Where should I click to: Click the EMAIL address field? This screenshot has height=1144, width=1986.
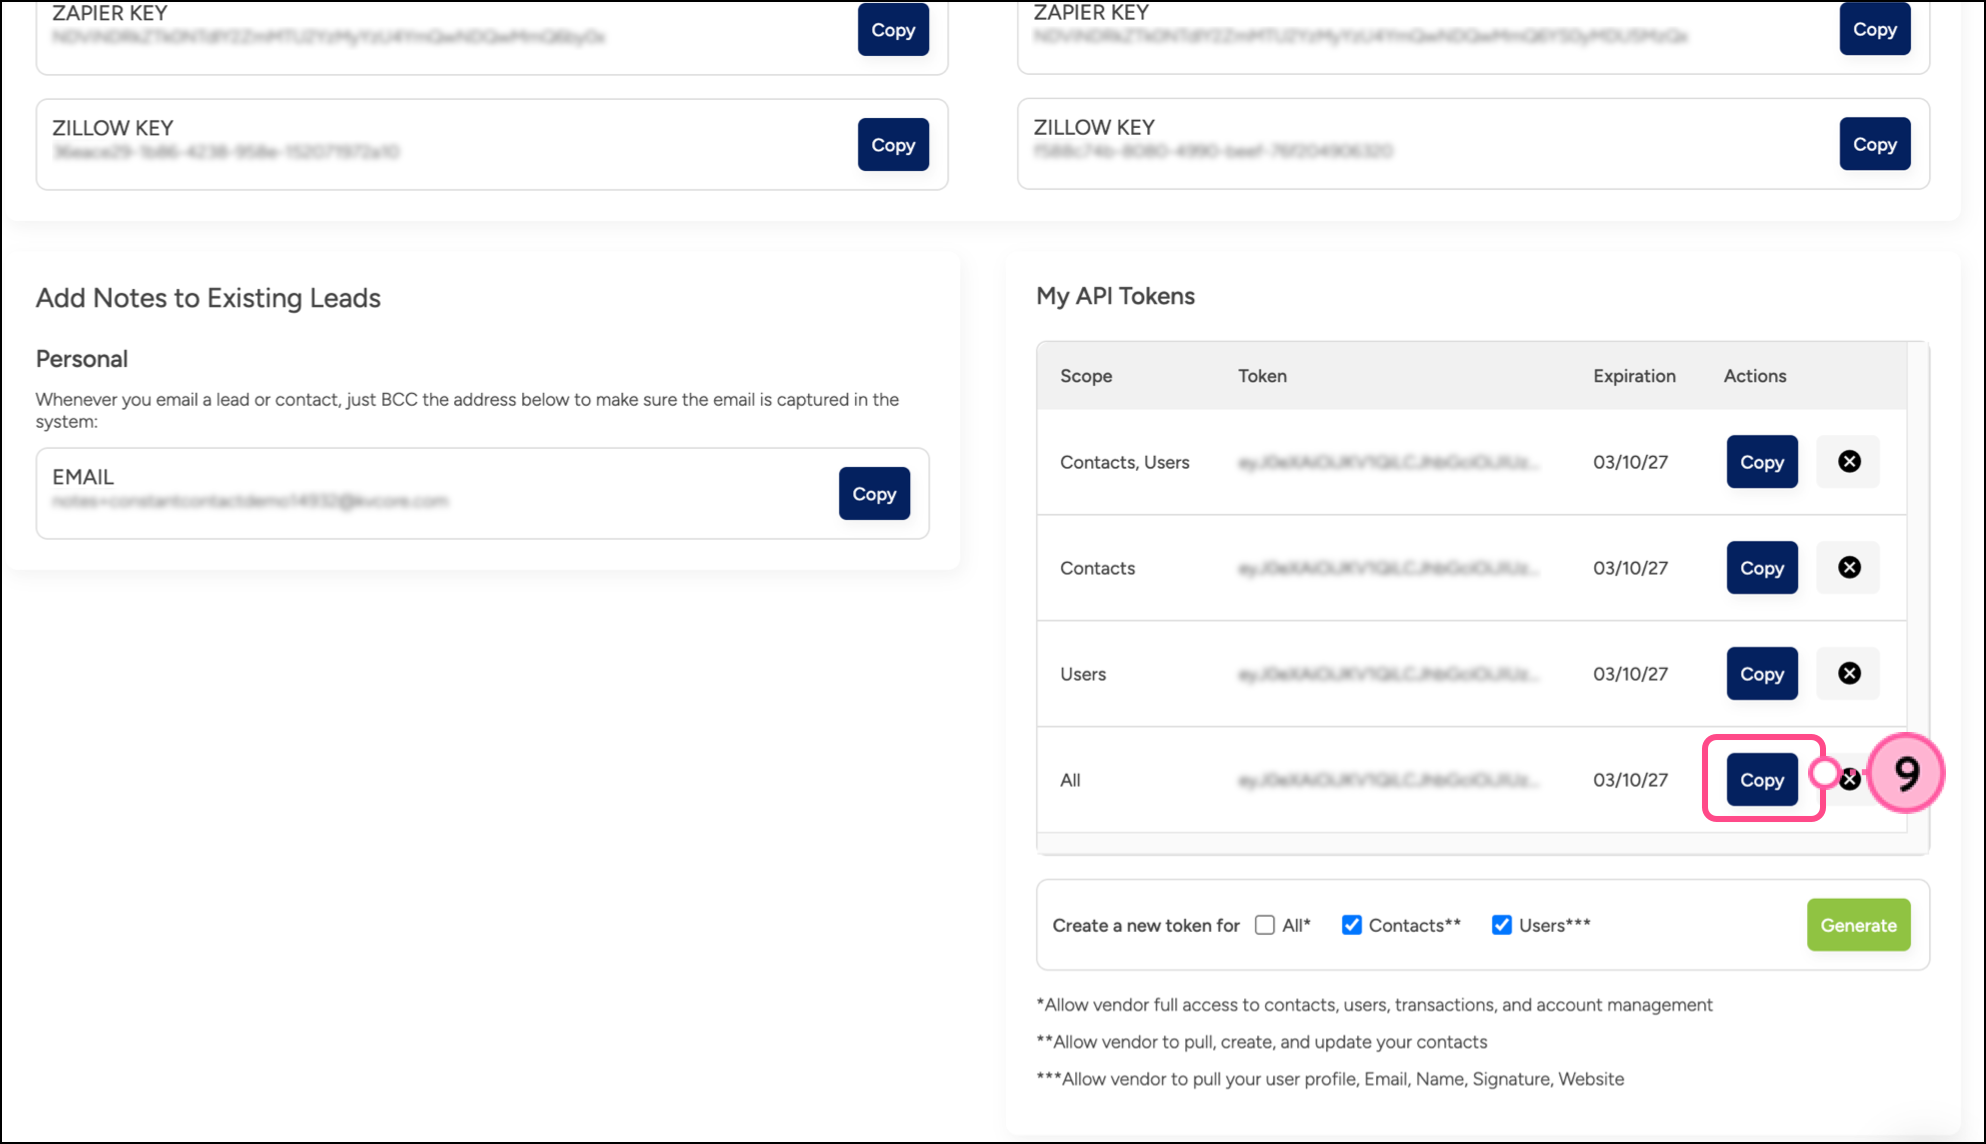point(250,501)
